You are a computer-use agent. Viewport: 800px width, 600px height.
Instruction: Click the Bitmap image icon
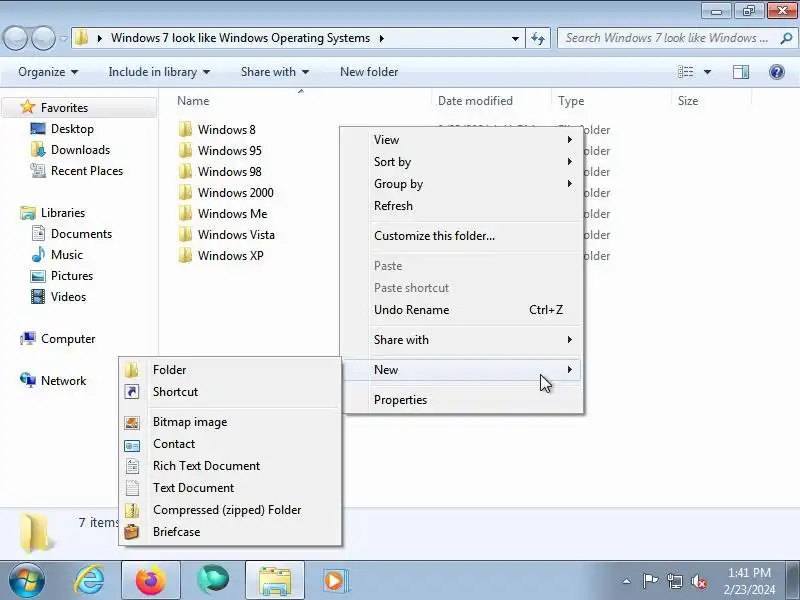click(x=132, y=422)
